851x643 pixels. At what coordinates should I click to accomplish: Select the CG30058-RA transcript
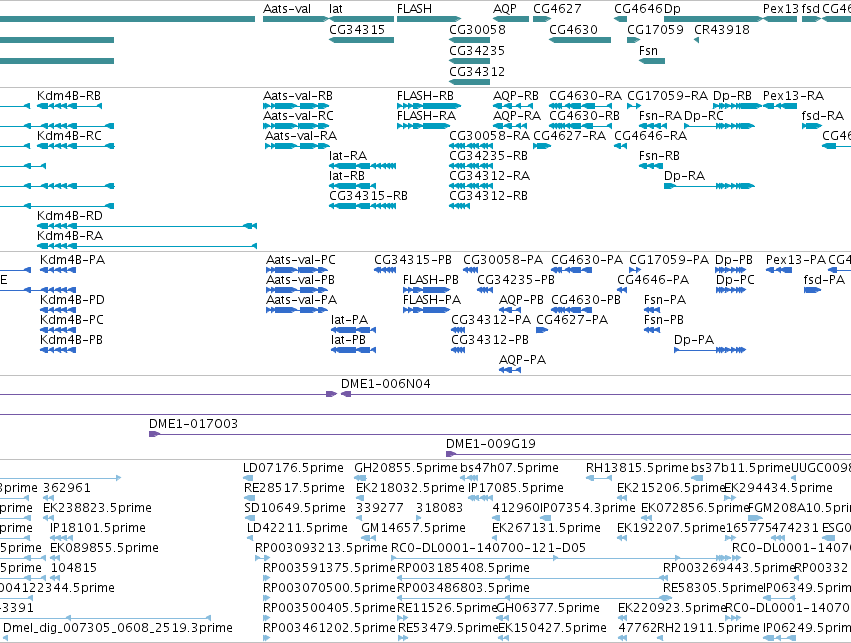point(472,146)
